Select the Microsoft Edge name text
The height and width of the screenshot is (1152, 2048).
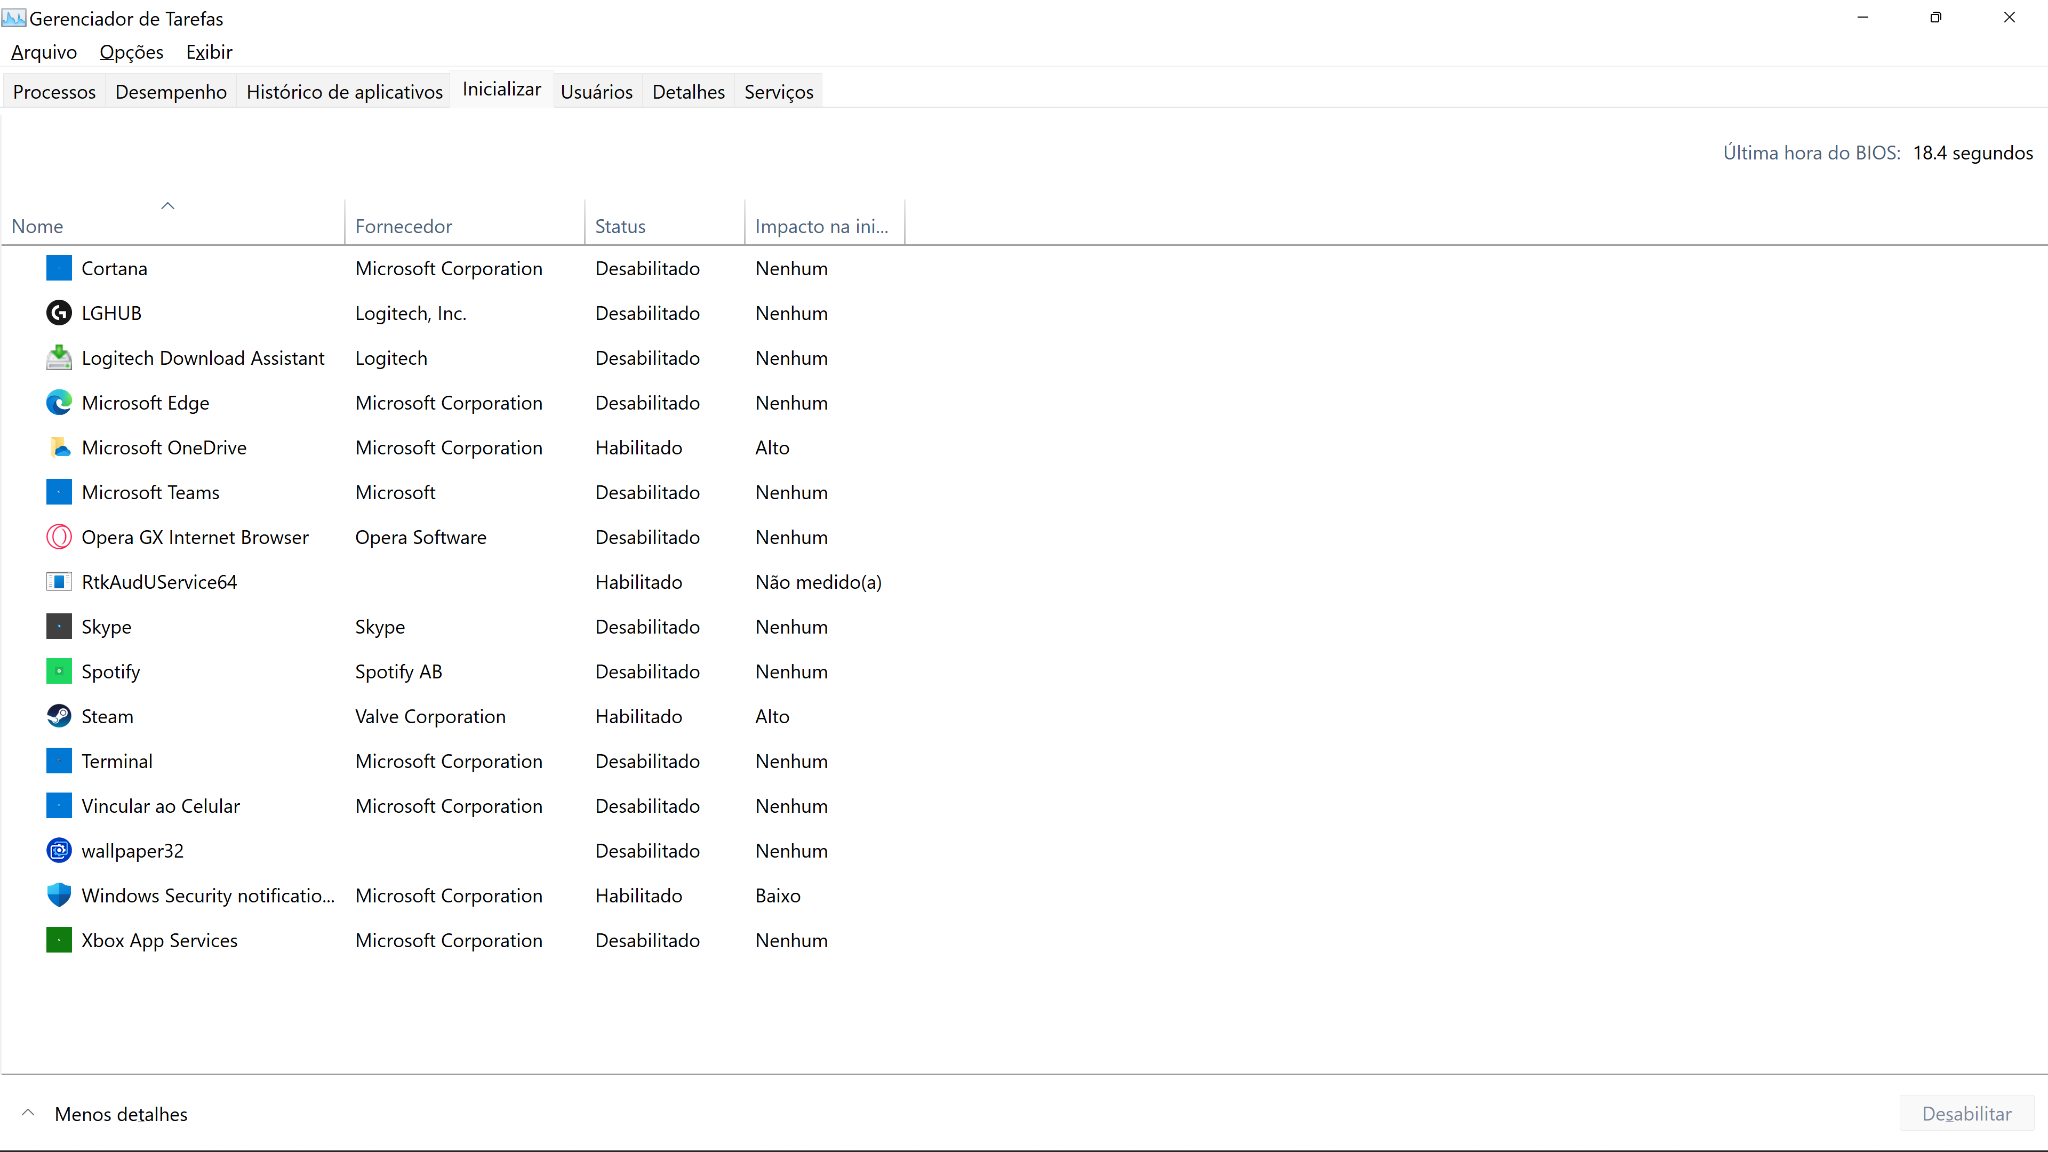[145, 403]
